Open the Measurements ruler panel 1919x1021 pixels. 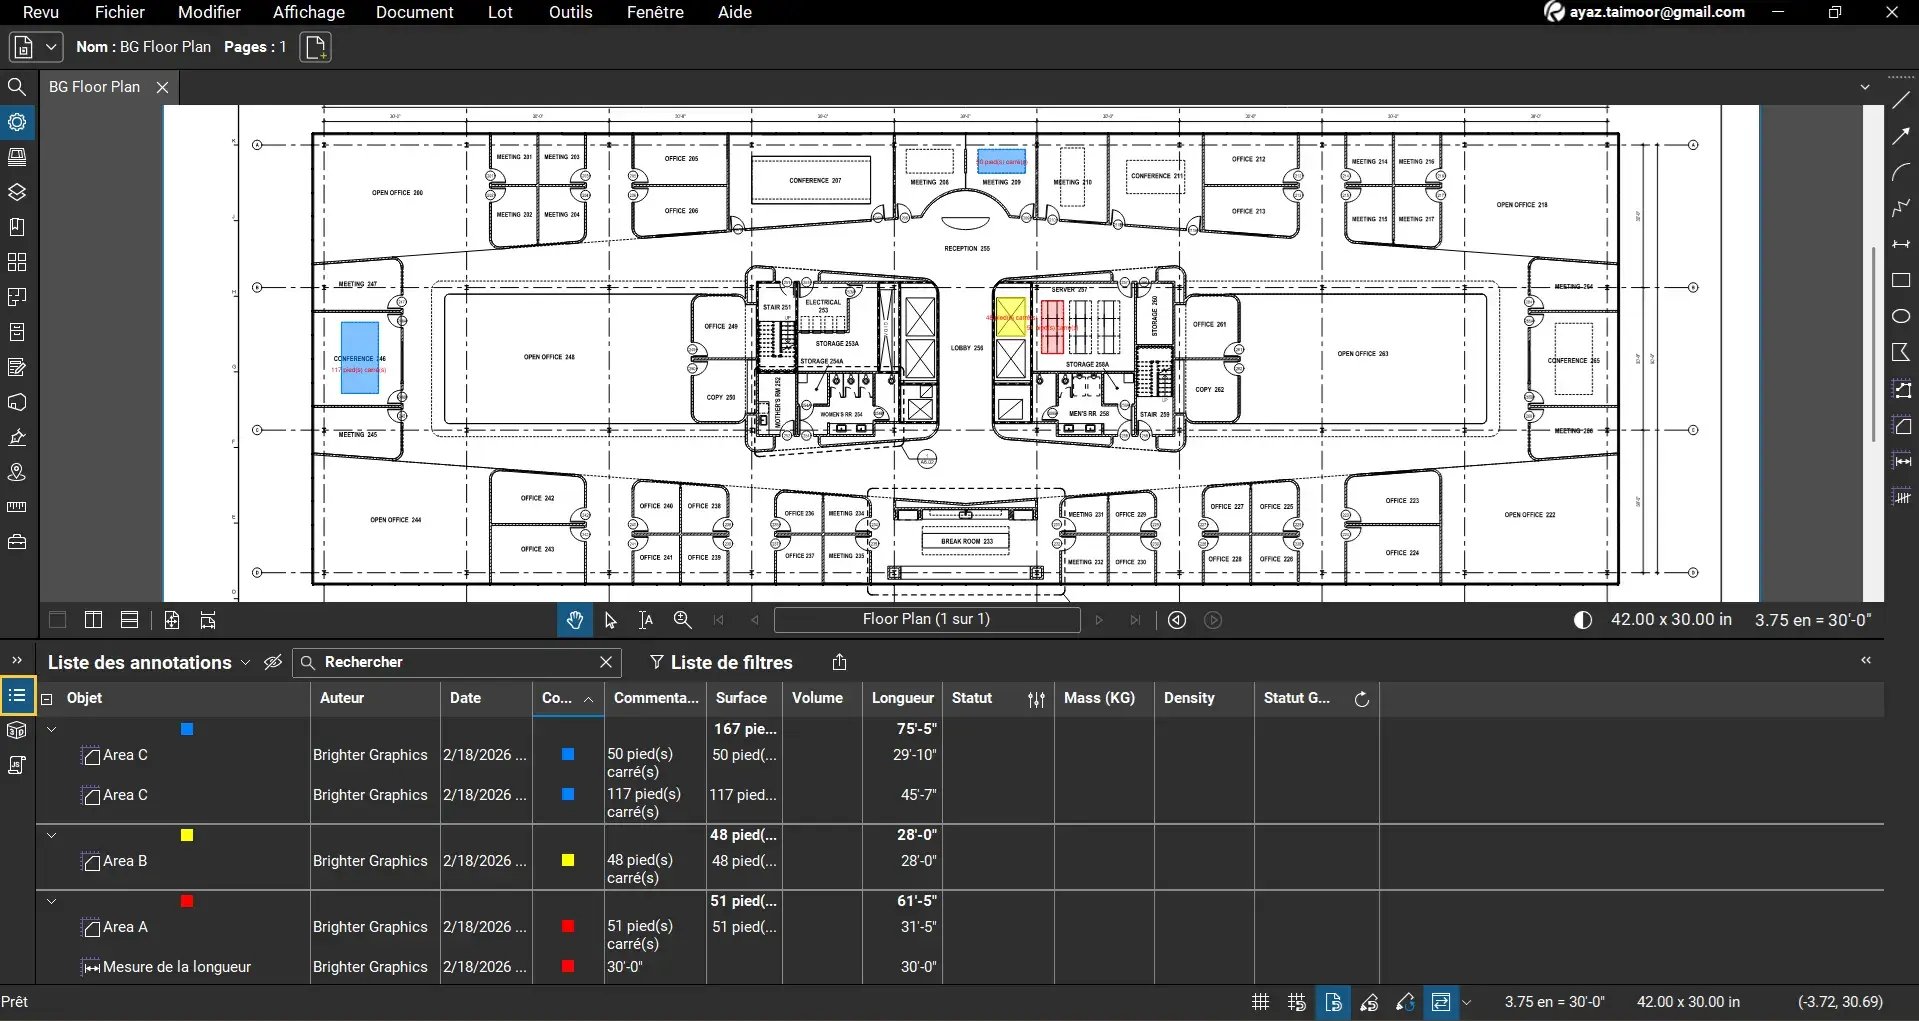tap(17, 507)
